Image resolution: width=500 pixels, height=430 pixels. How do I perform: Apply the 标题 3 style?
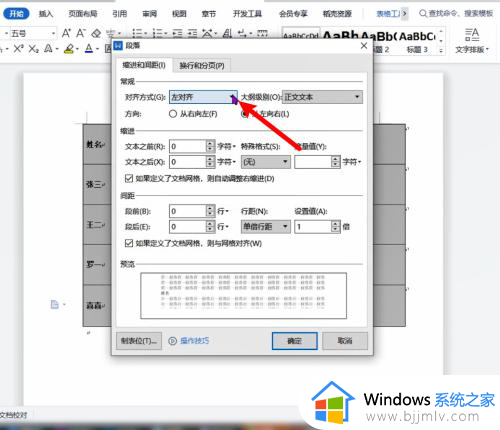pos(417,50)
